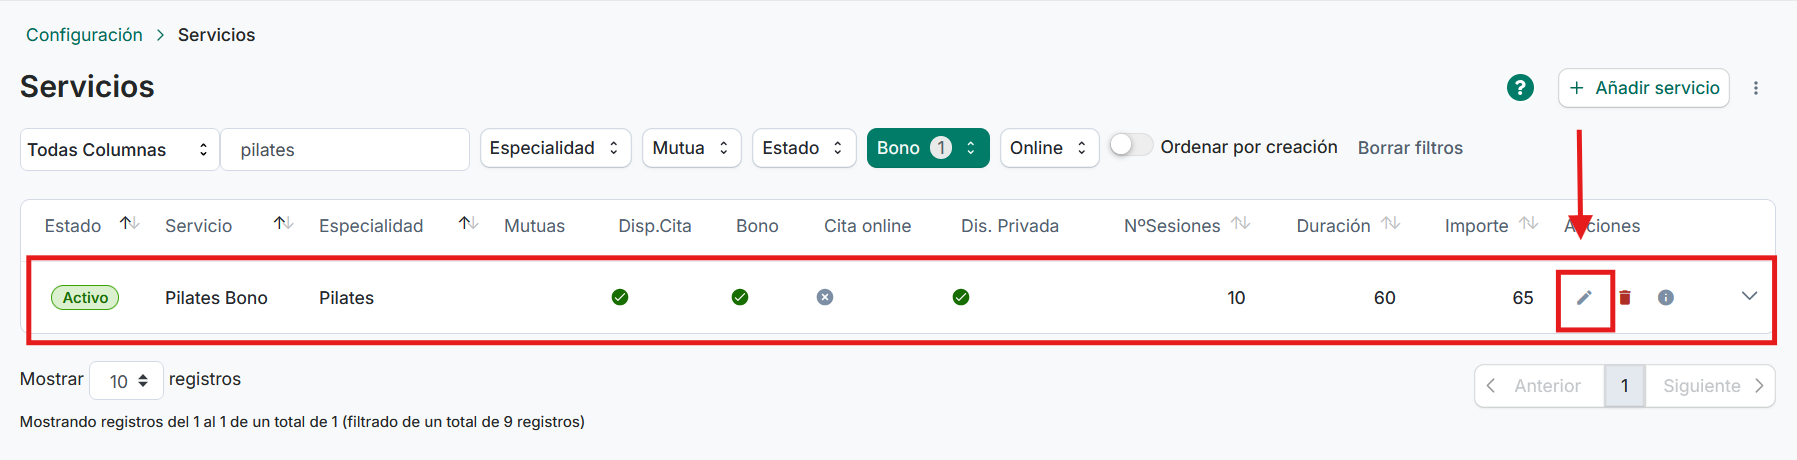1797x460 pixels.
Task: Toggle Ordenar por creación switch
Action: point(1131,146)
